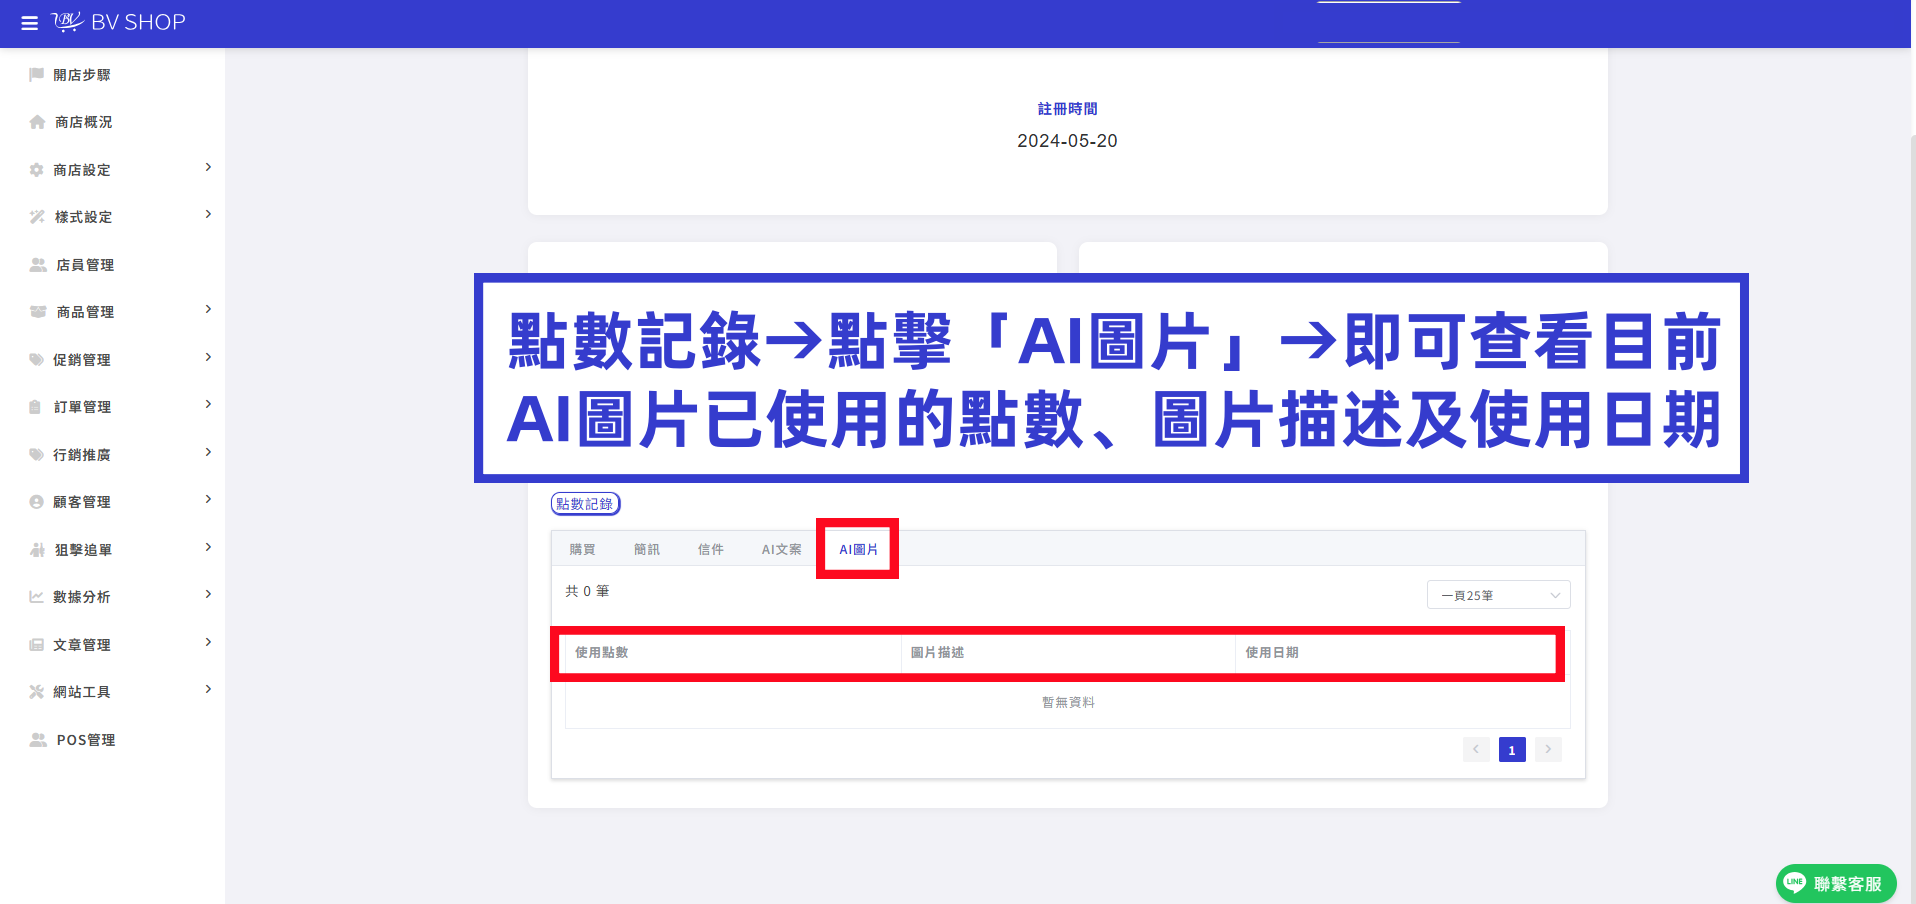1916x904 pixels.
Task: Switch to the 簡訊 tab
Action: point(647,549)
